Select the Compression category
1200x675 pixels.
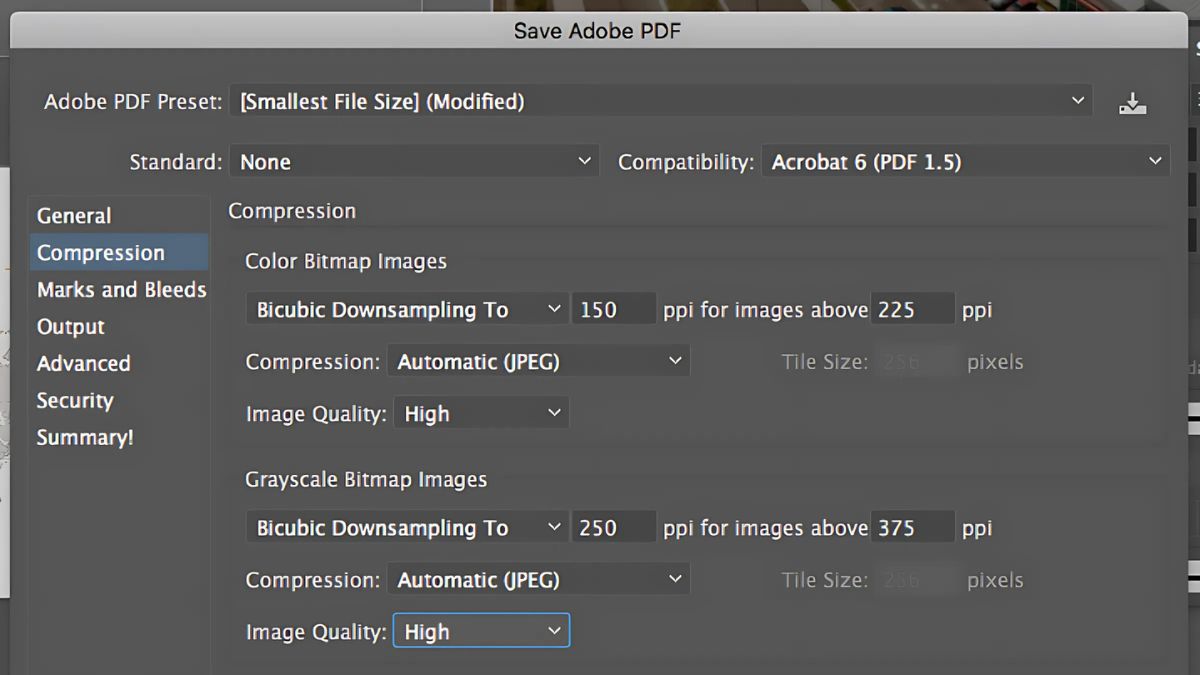119,253
